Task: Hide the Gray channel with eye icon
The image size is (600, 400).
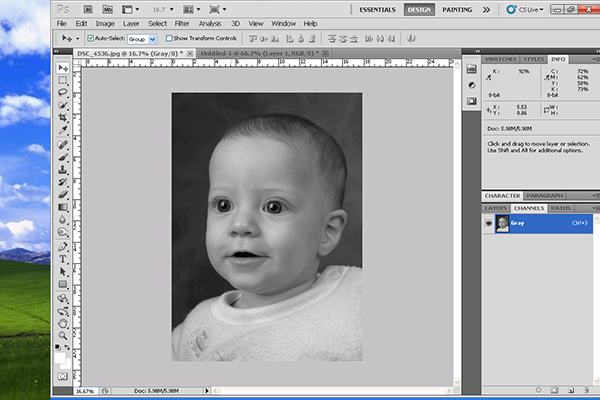Action: 488,225
